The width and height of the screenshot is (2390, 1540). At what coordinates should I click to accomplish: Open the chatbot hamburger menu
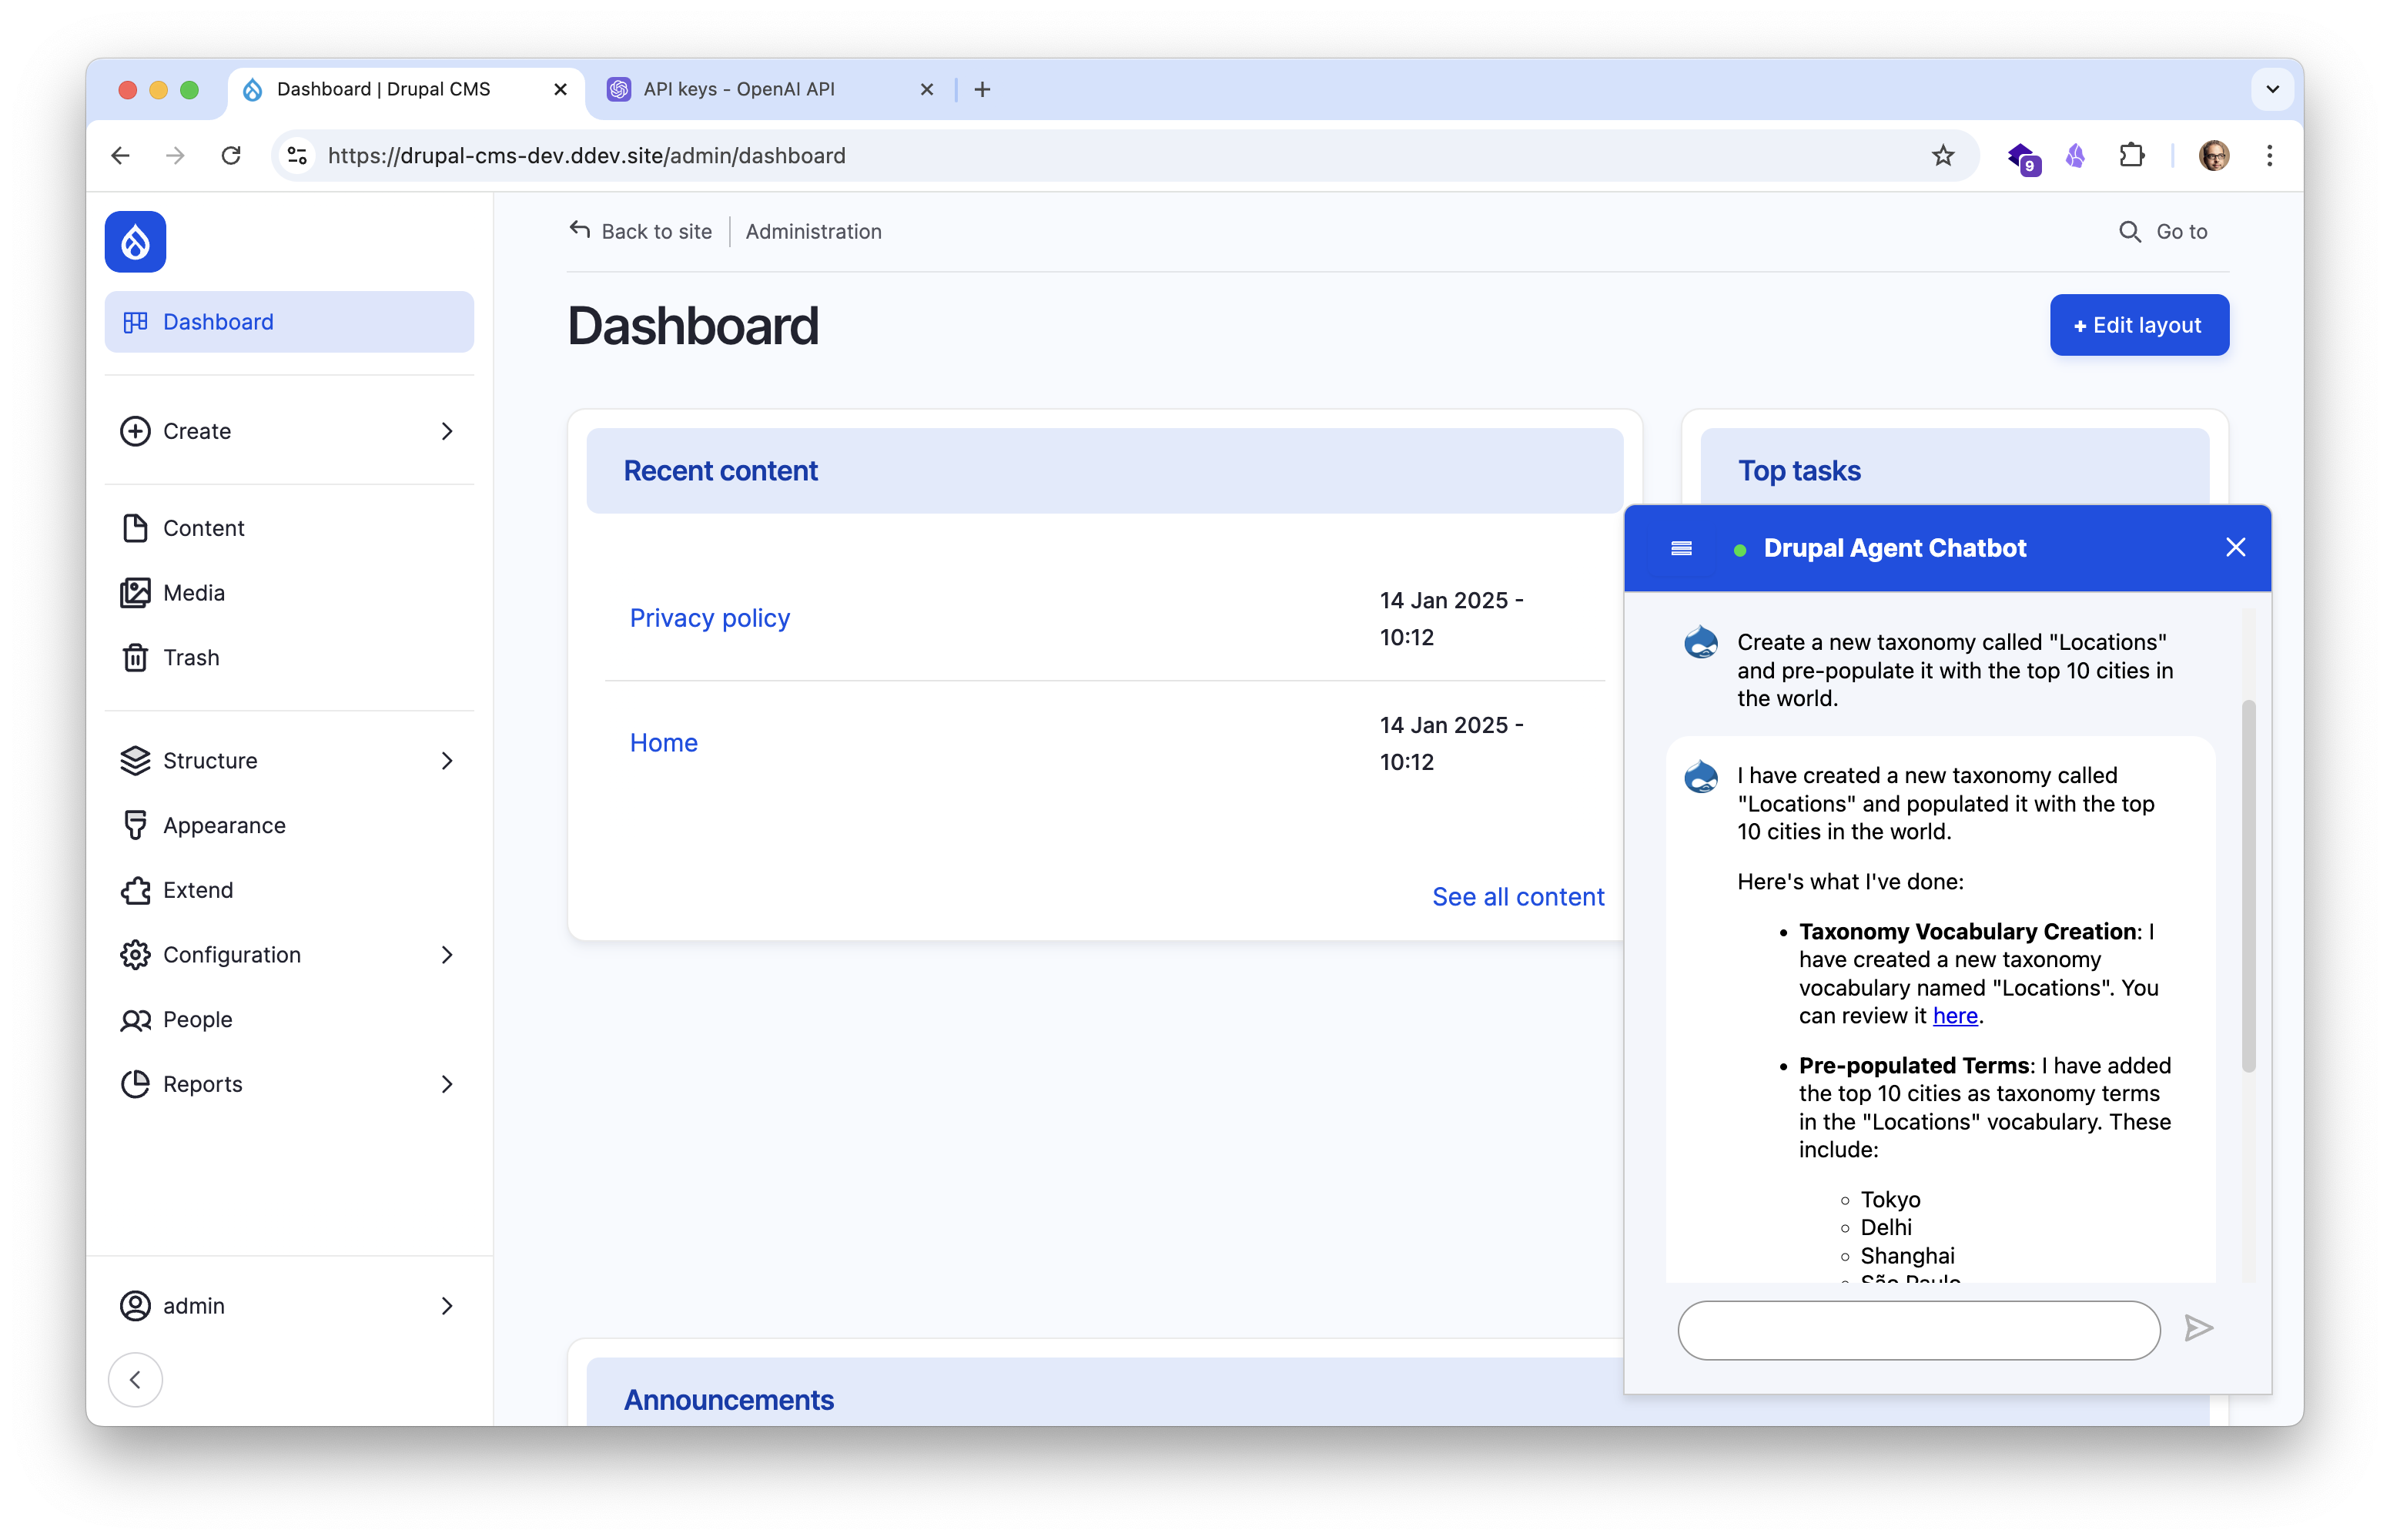pos(1682,548)
